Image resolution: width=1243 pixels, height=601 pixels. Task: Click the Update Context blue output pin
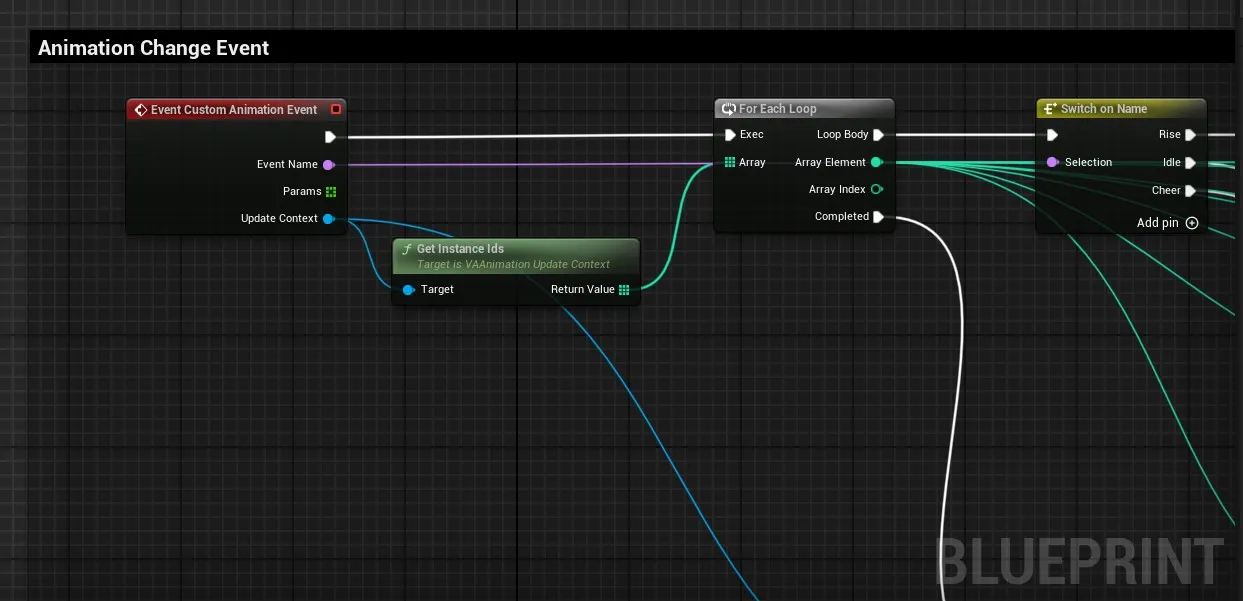click(328, 219)
